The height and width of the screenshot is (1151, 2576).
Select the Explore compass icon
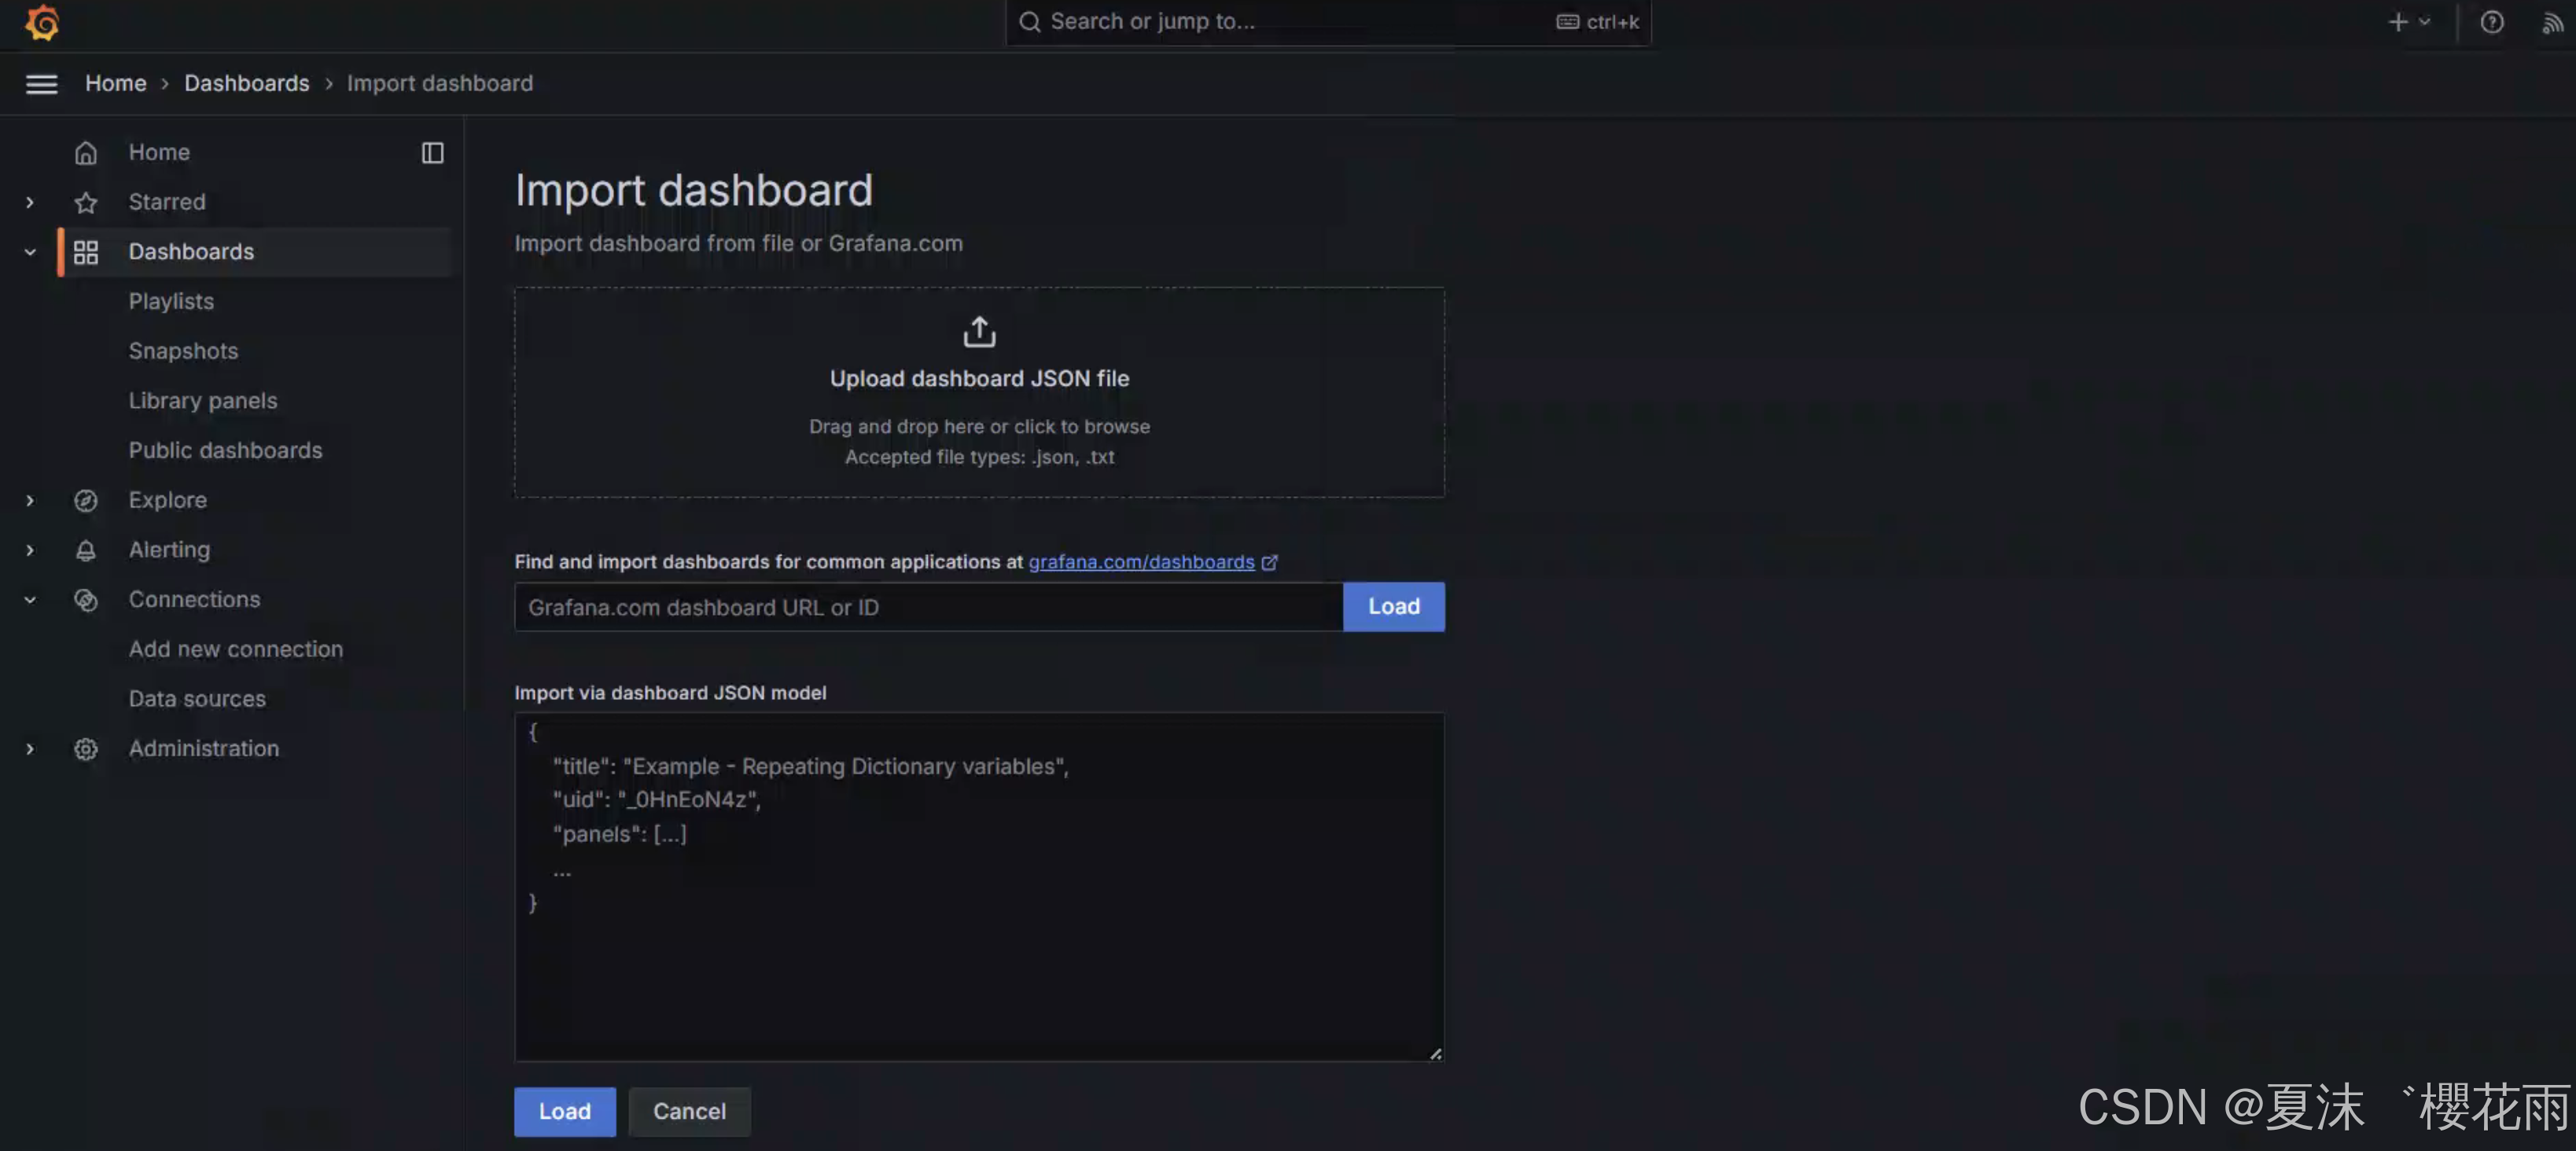click(x=86, y=500)
